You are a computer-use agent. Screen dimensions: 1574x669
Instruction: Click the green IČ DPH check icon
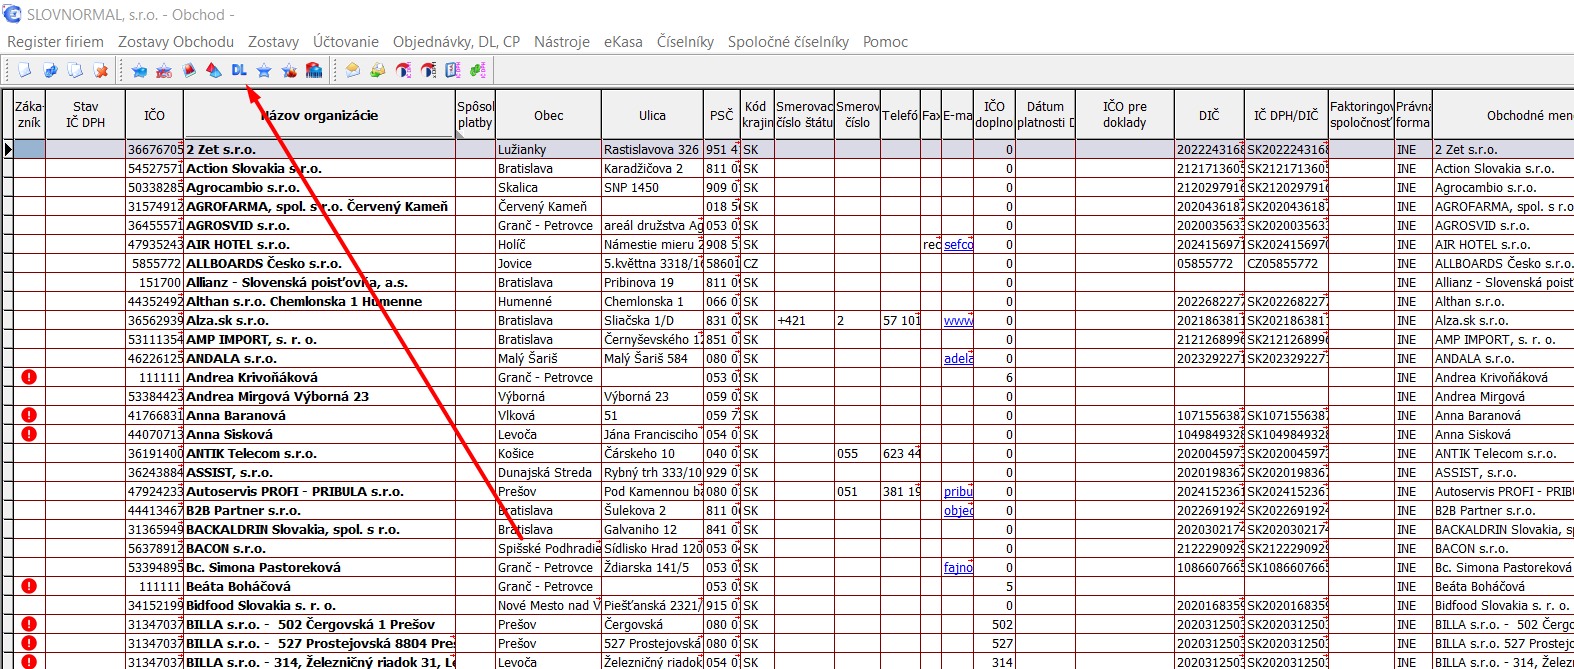478,70
